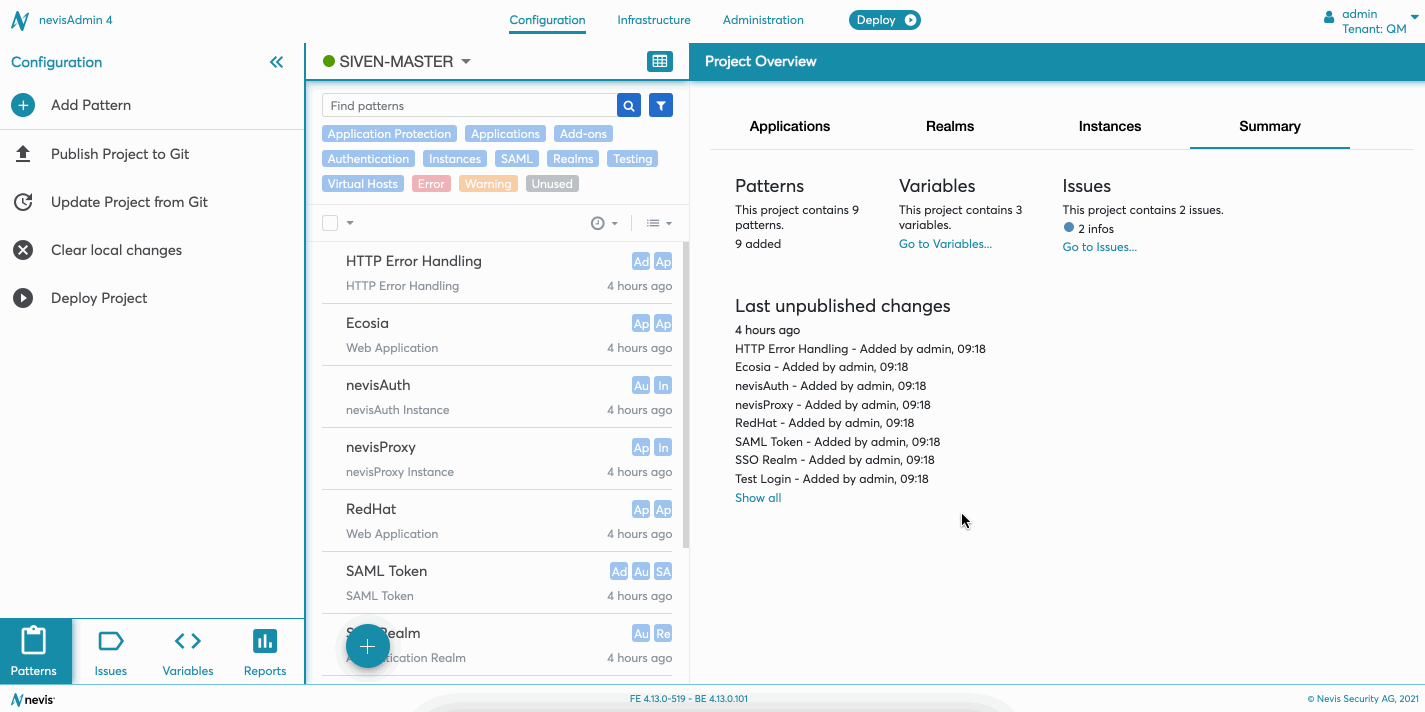This screenshot has height=712, width=1425.
Task: Click the Add Pattern plus icon
Action: [x=23, y=105]
